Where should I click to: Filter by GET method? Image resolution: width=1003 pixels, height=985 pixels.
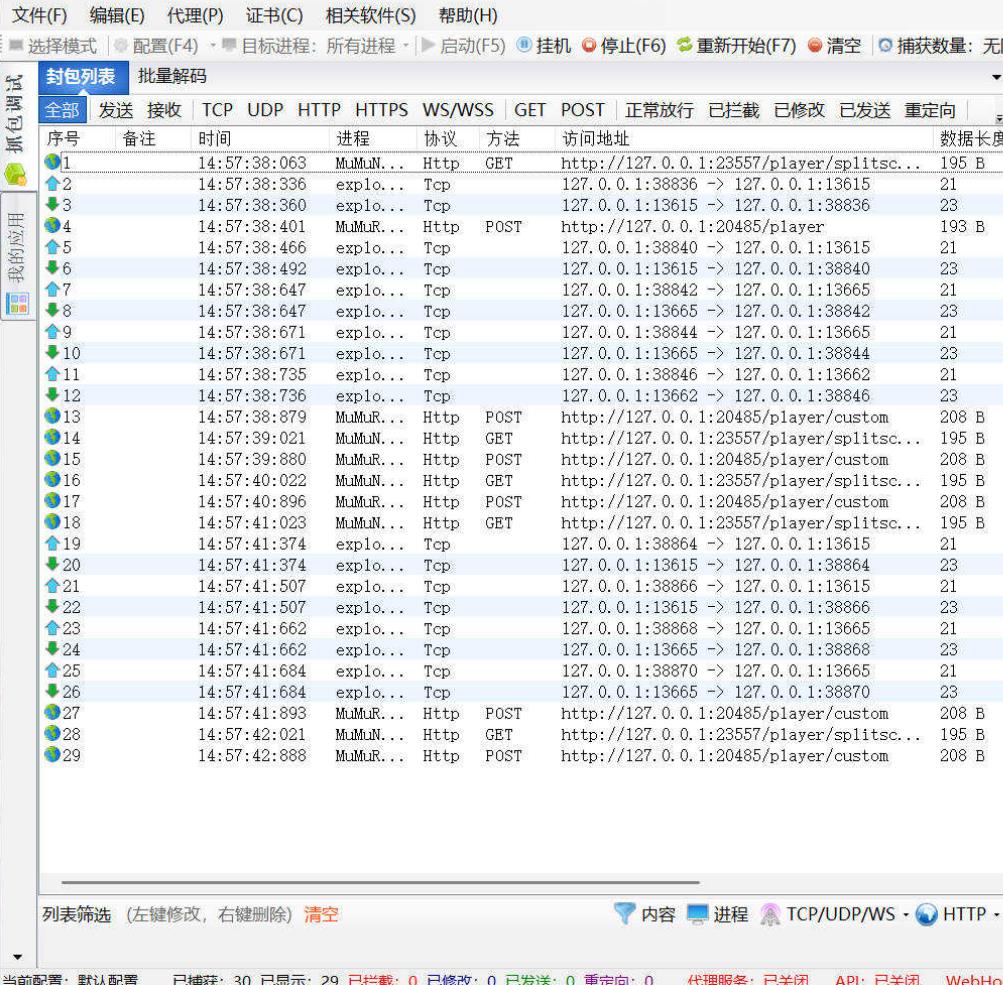[x=530, y=110]
